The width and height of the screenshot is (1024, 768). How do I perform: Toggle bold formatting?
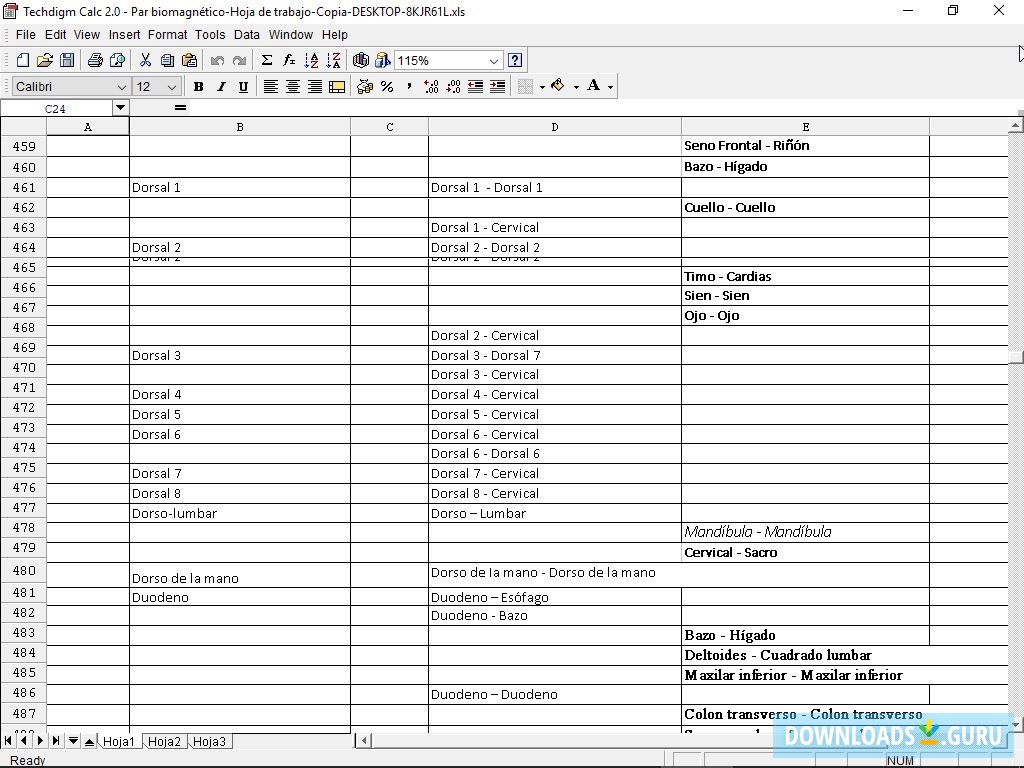tap(198, 86)
